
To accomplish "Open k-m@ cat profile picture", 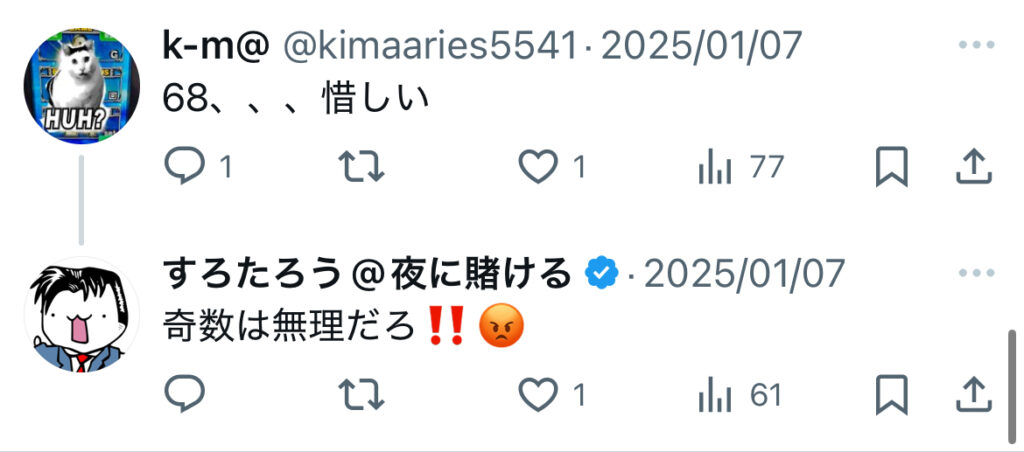I will coord(82,86).
